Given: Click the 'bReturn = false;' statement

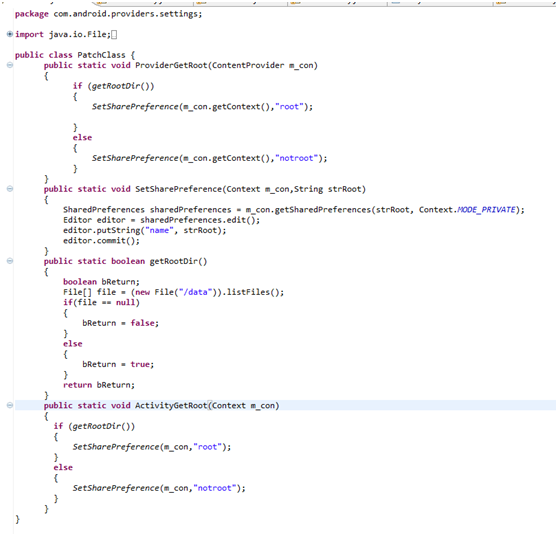Looking at the screenshot, I should [121, 323].
